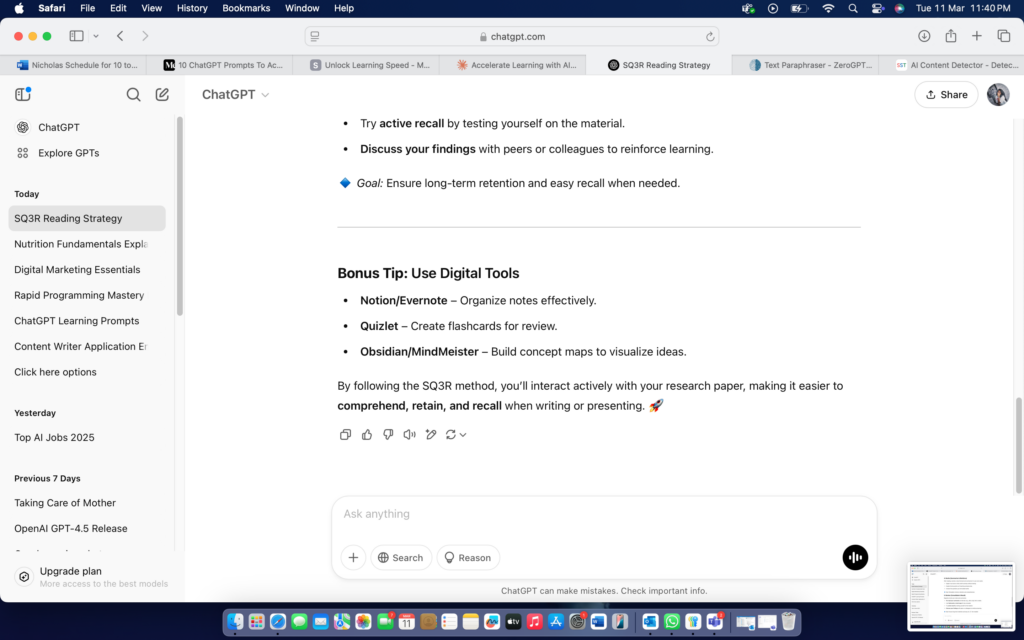Open the search chats magnifier icon
Viewport: 1024px width, 640px height.
[x=133, y=95]
